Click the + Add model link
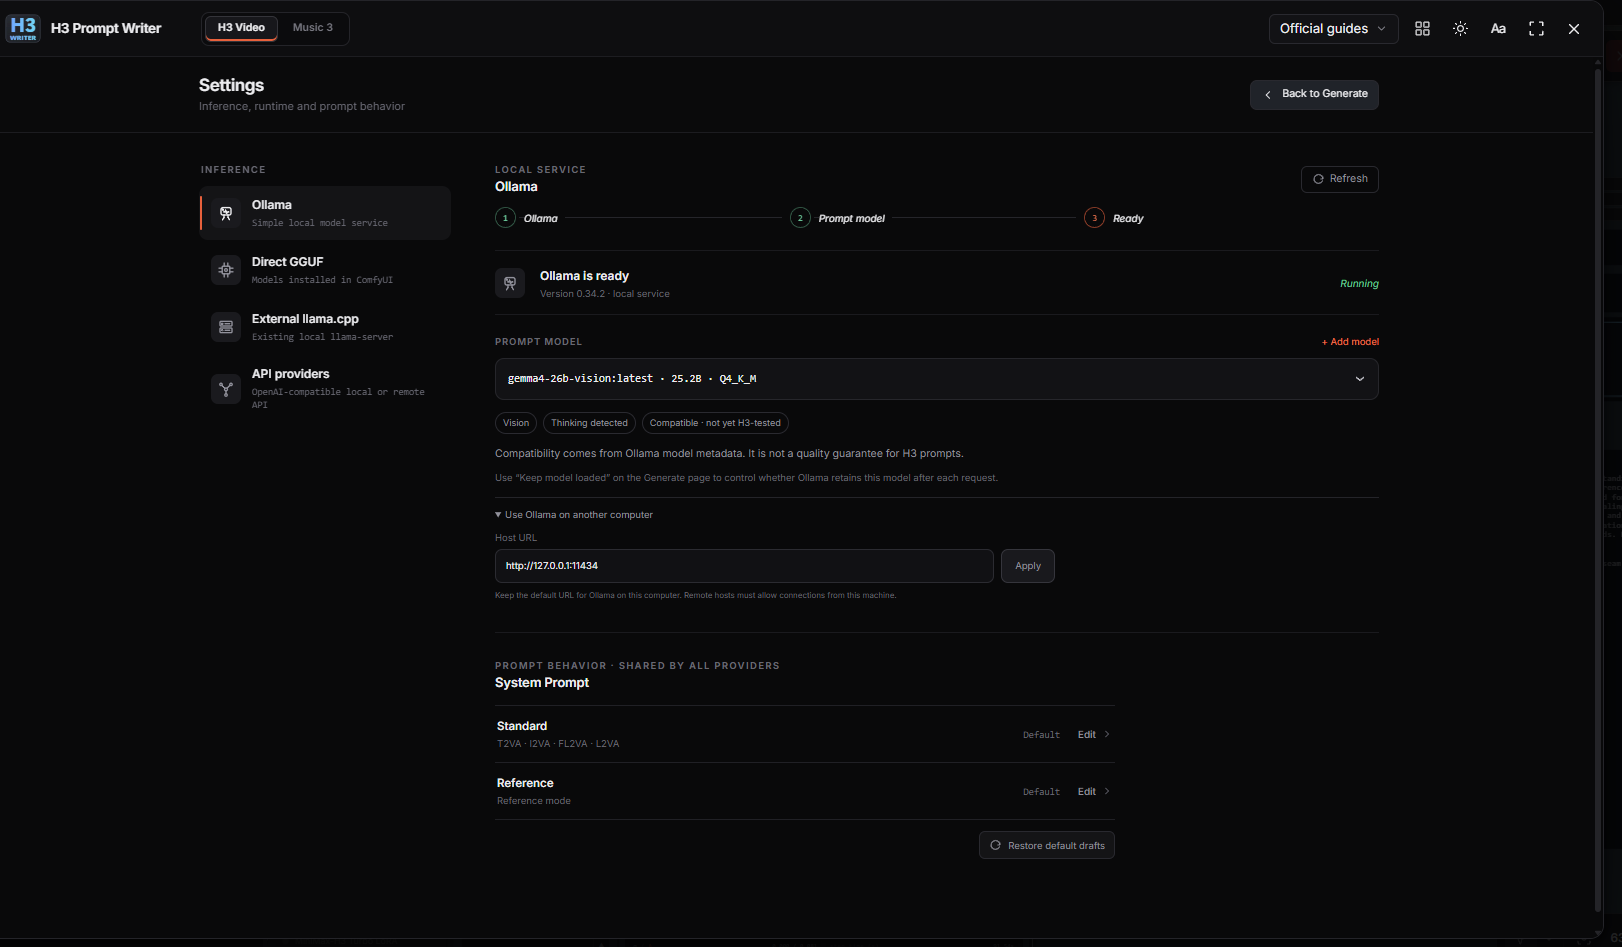This screenshot has width=1622, height=947. pyautogui.click(x=1350, y=342)
